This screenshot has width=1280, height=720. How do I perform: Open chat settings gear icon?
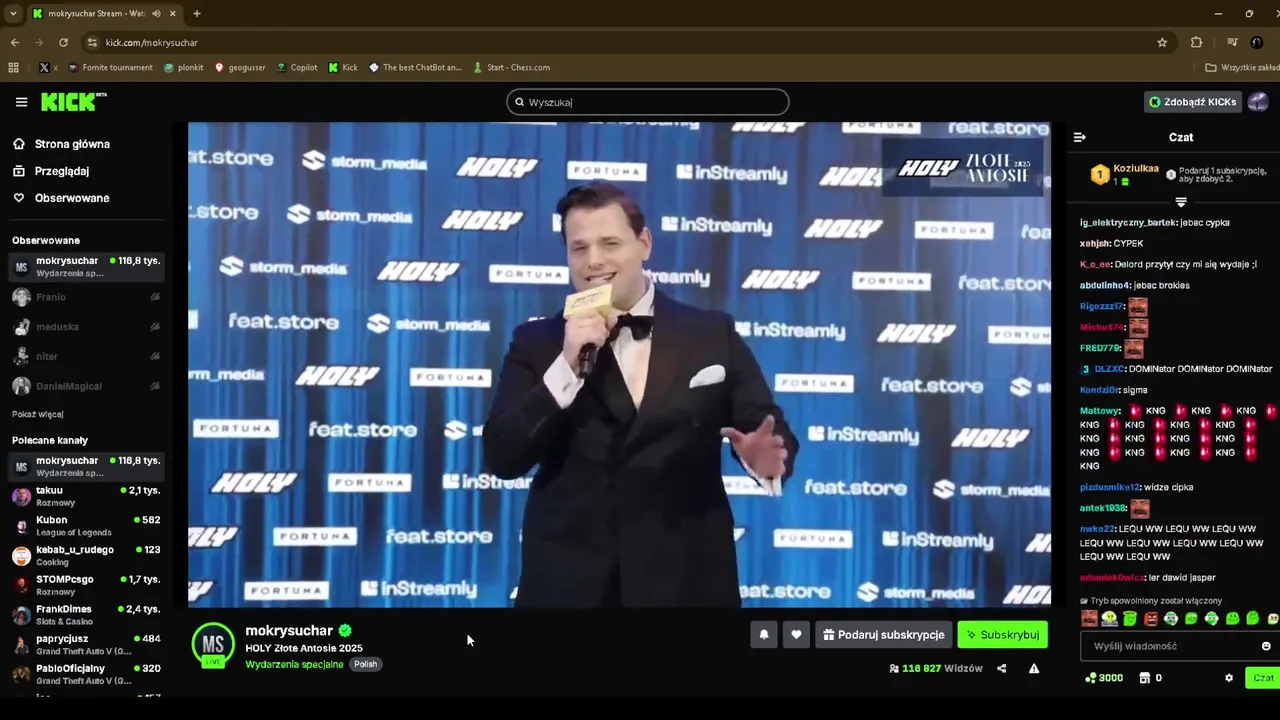pos(1229,678)
